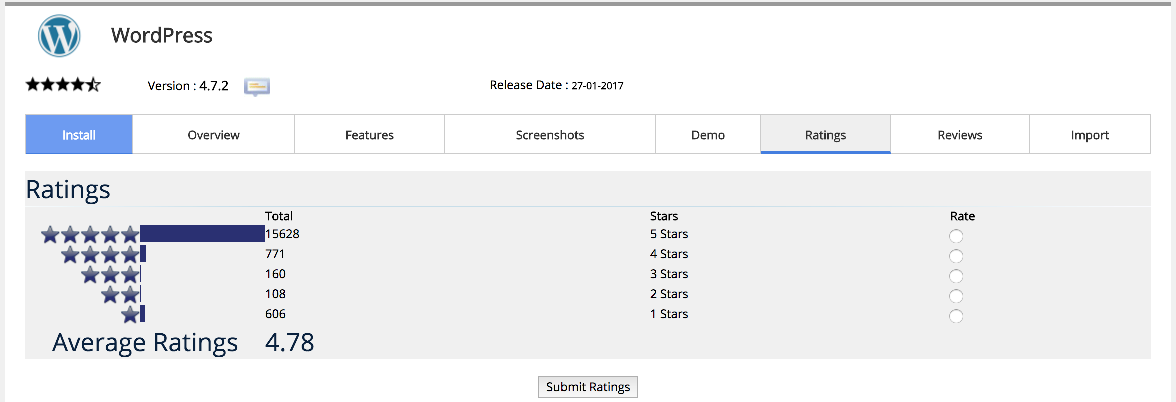Click the 15628 total count

point(283,234)
